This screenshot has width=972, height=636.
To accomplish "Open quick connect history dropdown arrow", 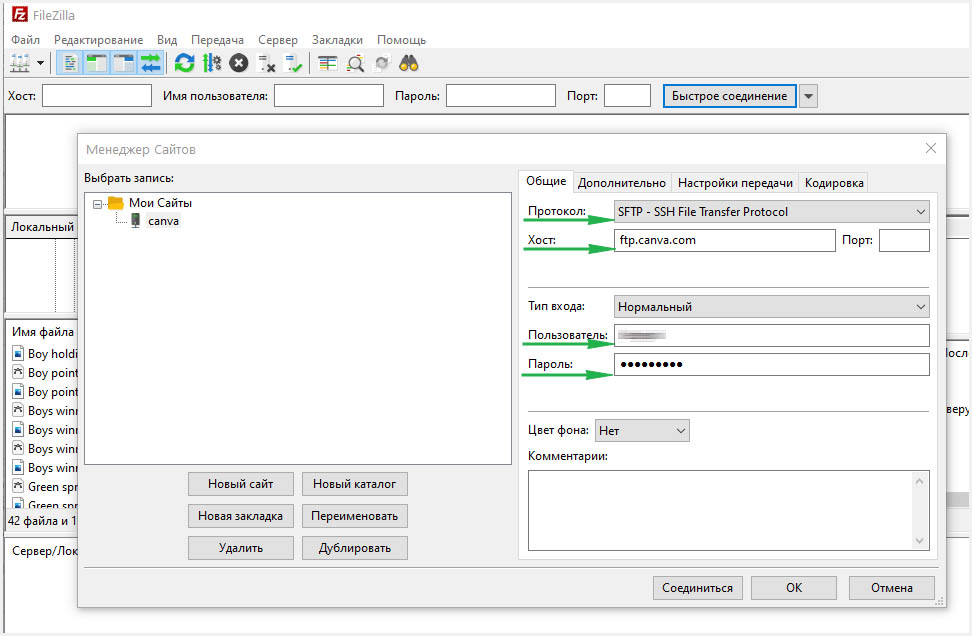I will 809,96.
